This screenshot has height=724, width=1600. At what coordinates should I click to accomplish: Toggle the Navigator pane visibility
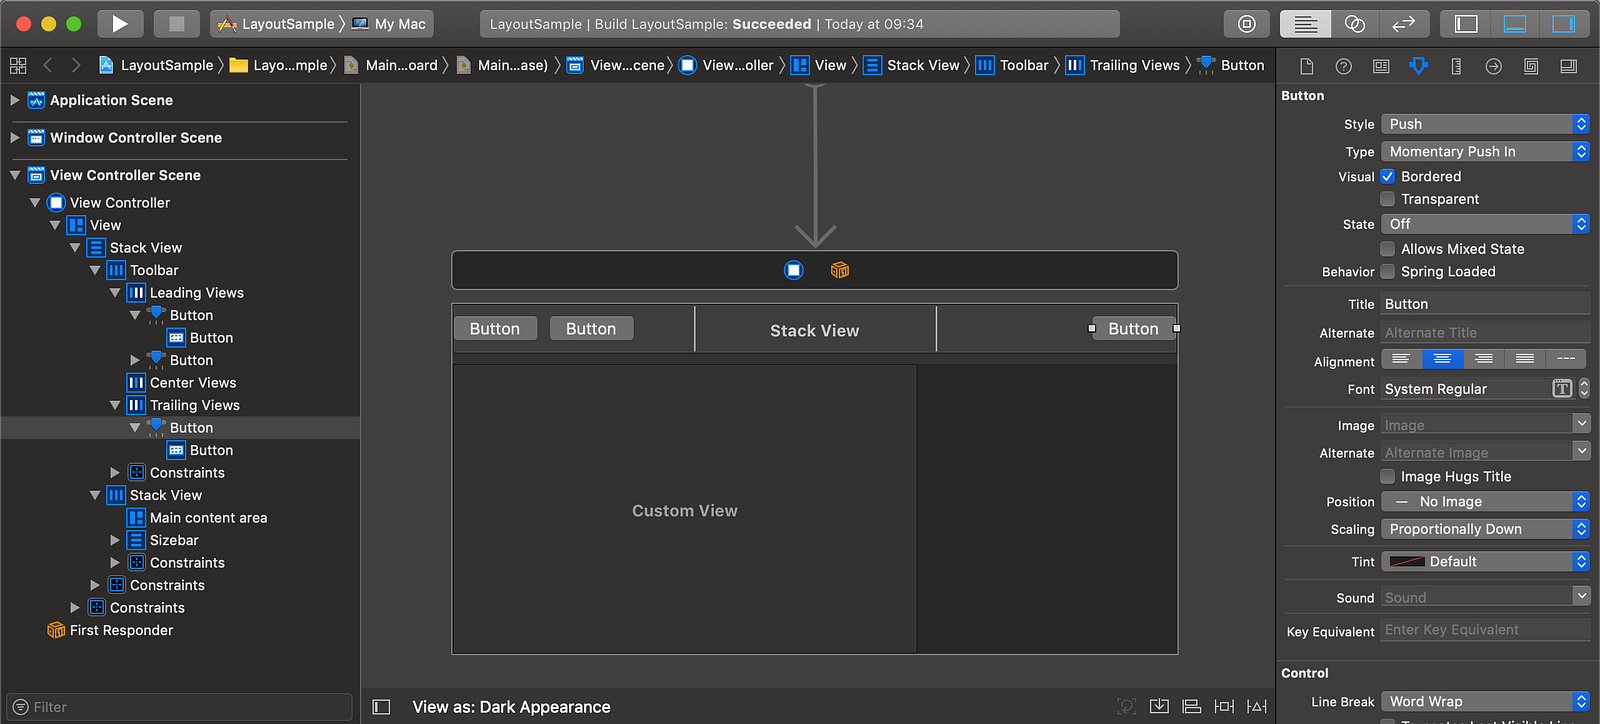[x=1466, y=24]
